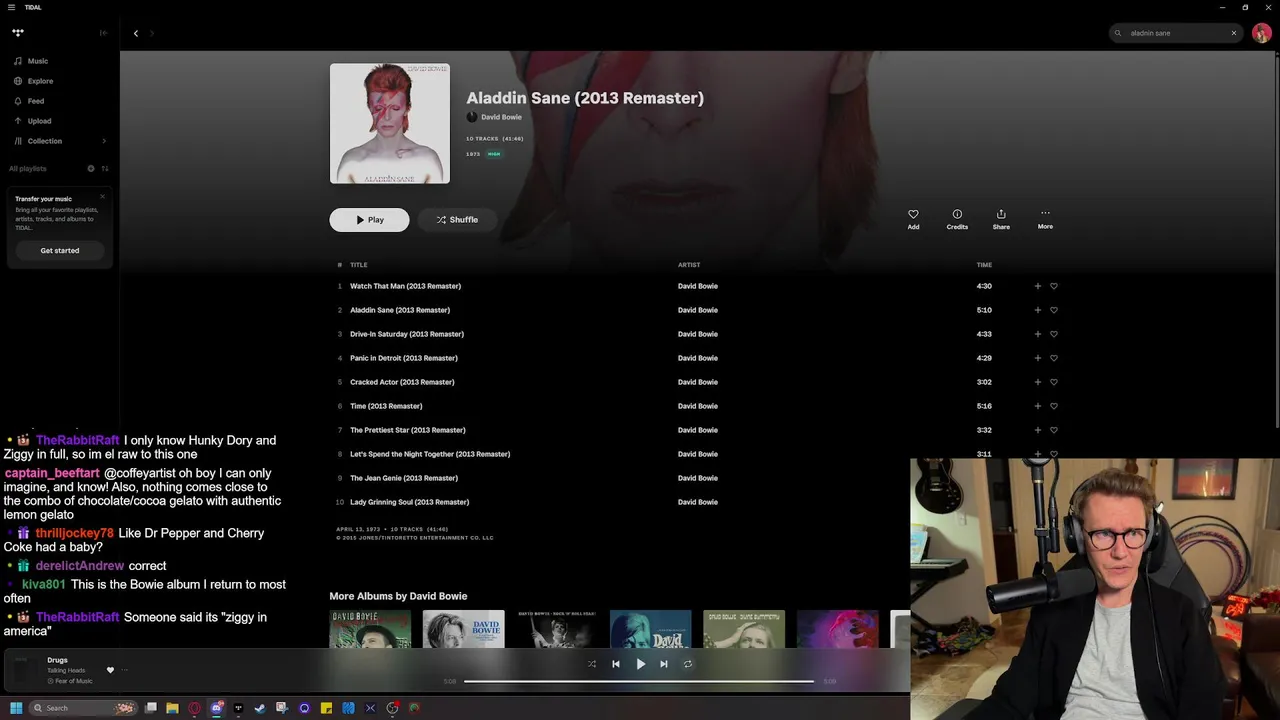This screenshot has height=720, width=1280.
Task: Sort All playlists with the arrows icon
Action: 105,168
